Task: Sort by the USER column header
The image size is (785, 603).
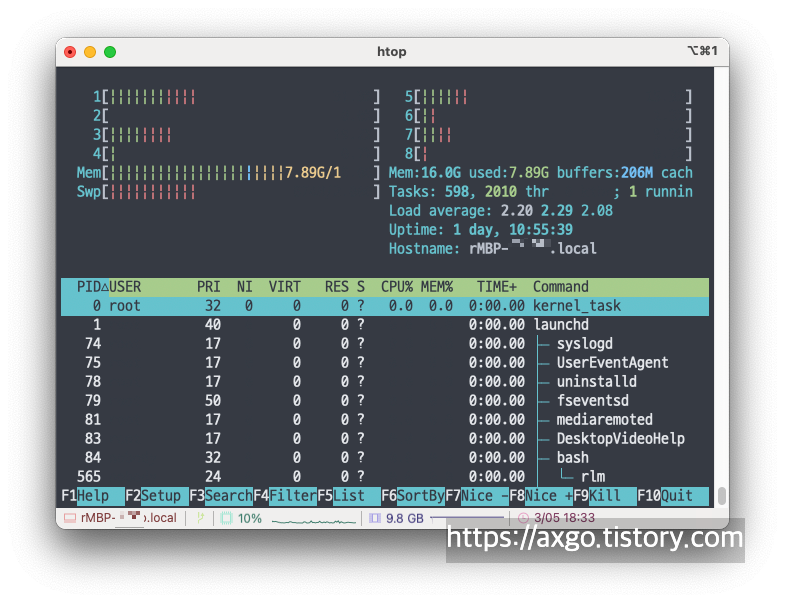Action: click(x=125, y=287)
